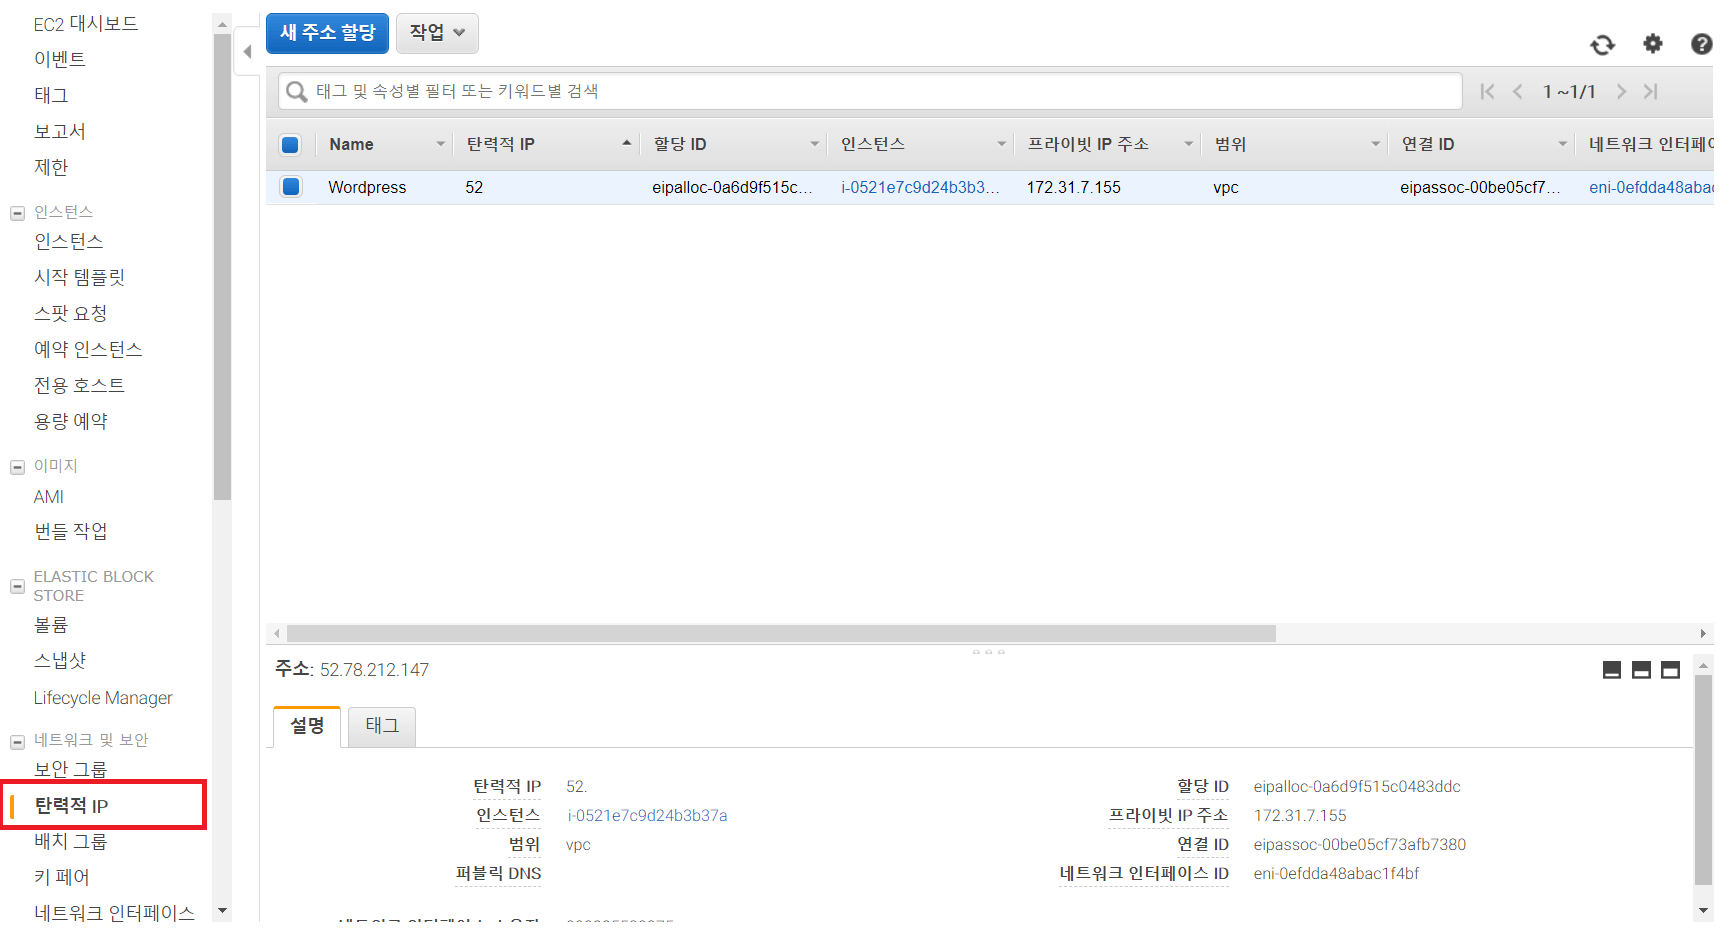The height and width of the screenshot is (928, 1722).
Task: Maximize the details pane layout icon
Action: (x=1670, y=670)
